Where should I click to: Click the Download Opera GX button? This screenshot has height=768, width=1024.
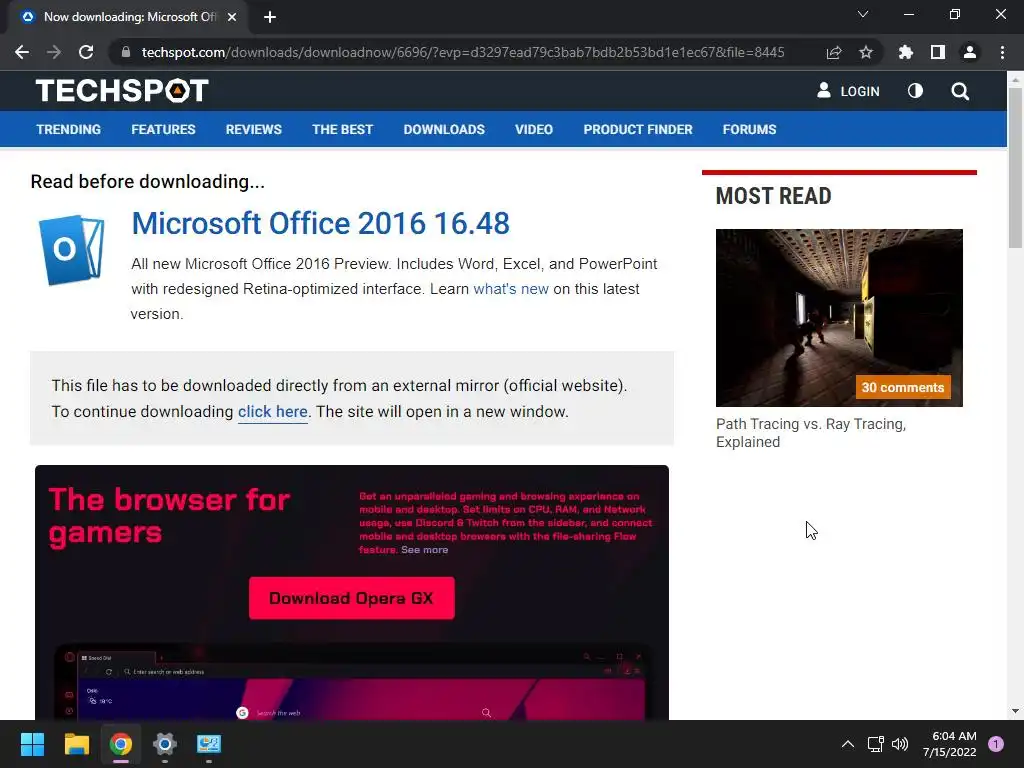(x=351, y=598)
